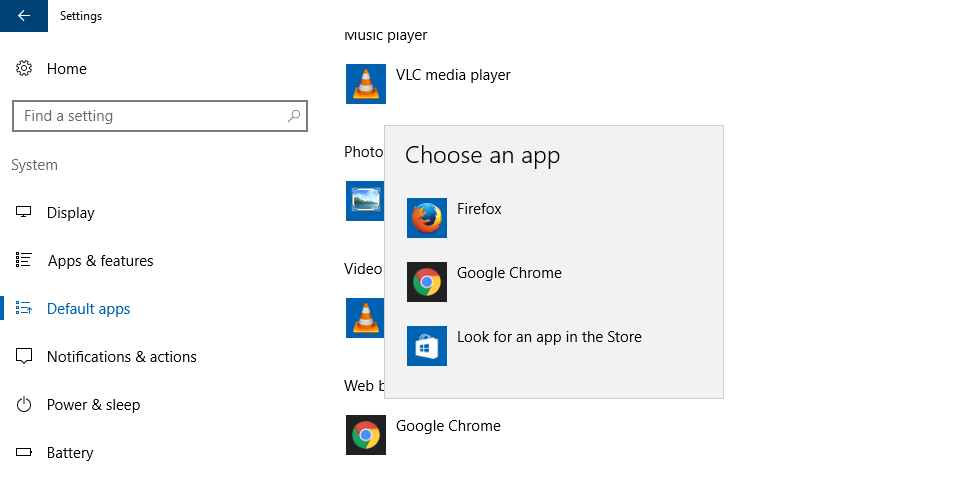Viewport: 963px width, 481px height.
Task: Click Look for an app in the Store
Action: pyautogui.click(x=549, y=337)
